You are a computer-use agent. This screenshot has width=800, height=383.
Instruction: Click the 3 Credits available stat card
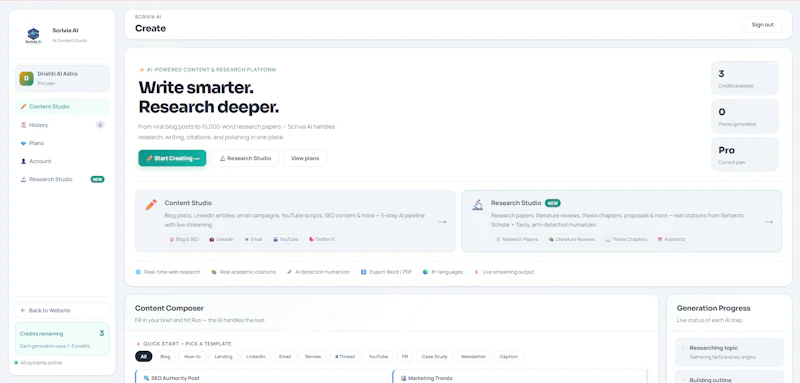pos(745,78)
